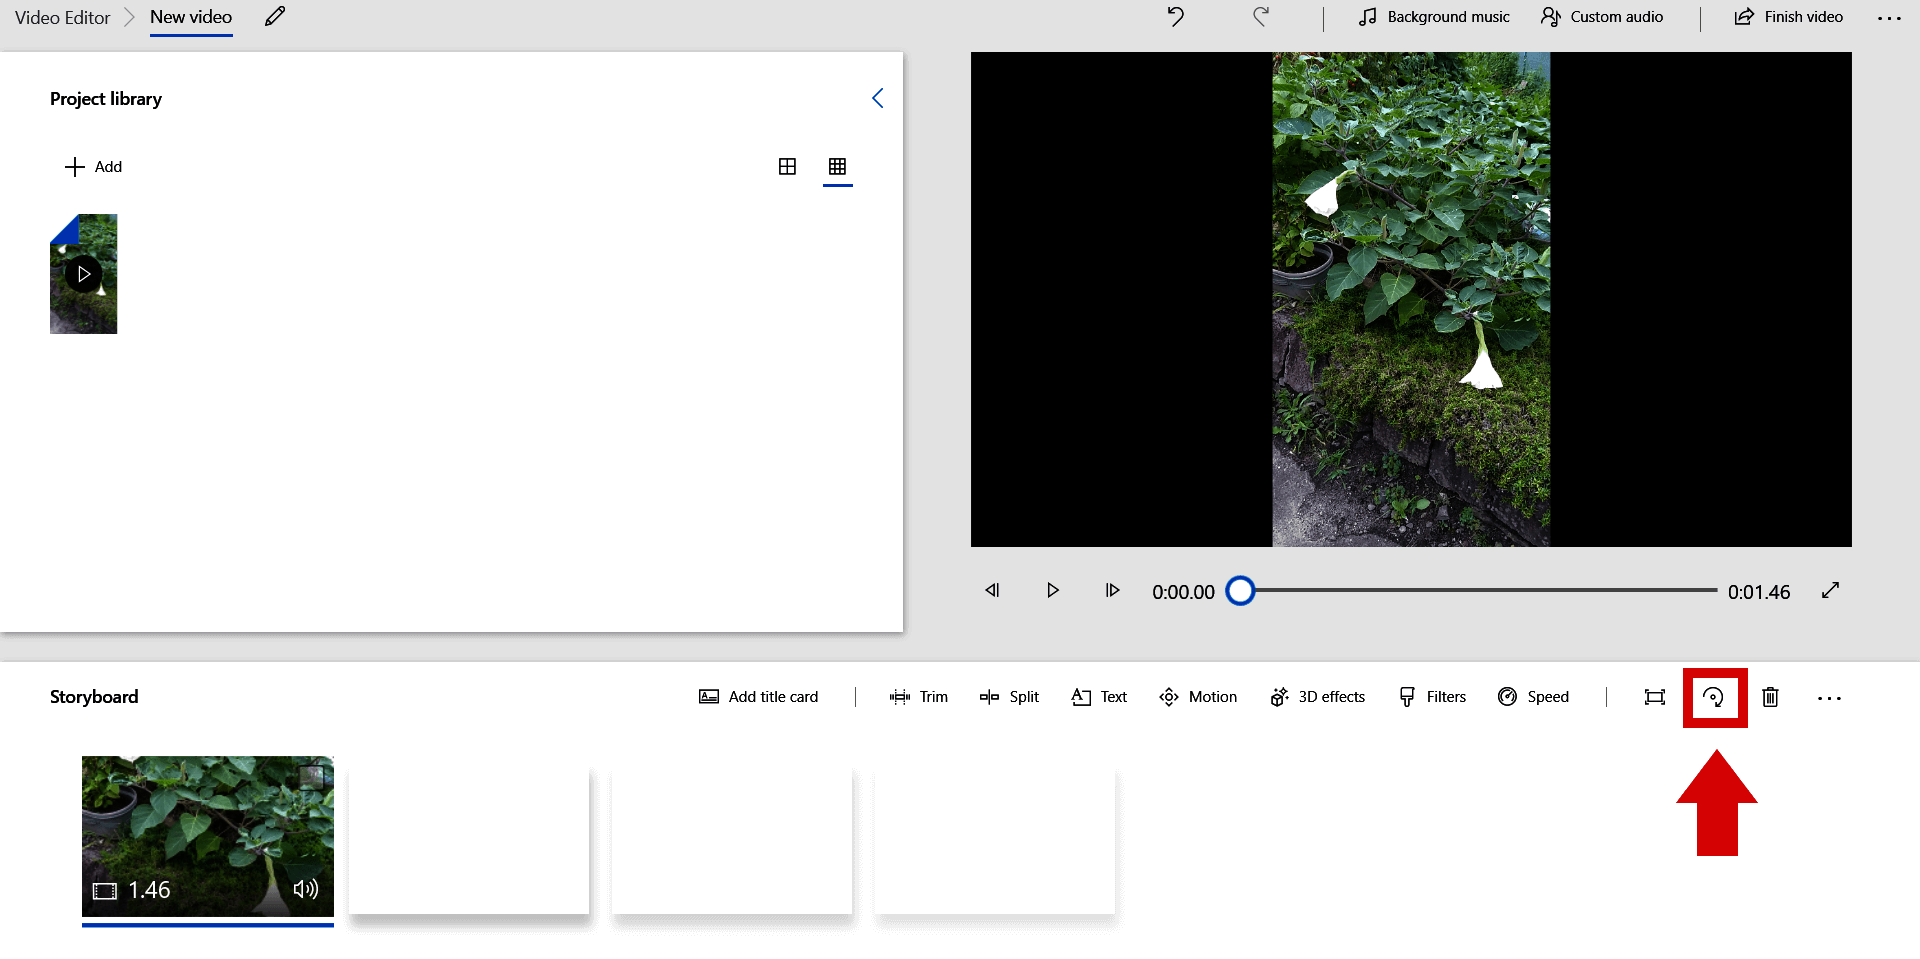
Task: Apply a Motion effect
Action: (x=1197, y=696)
